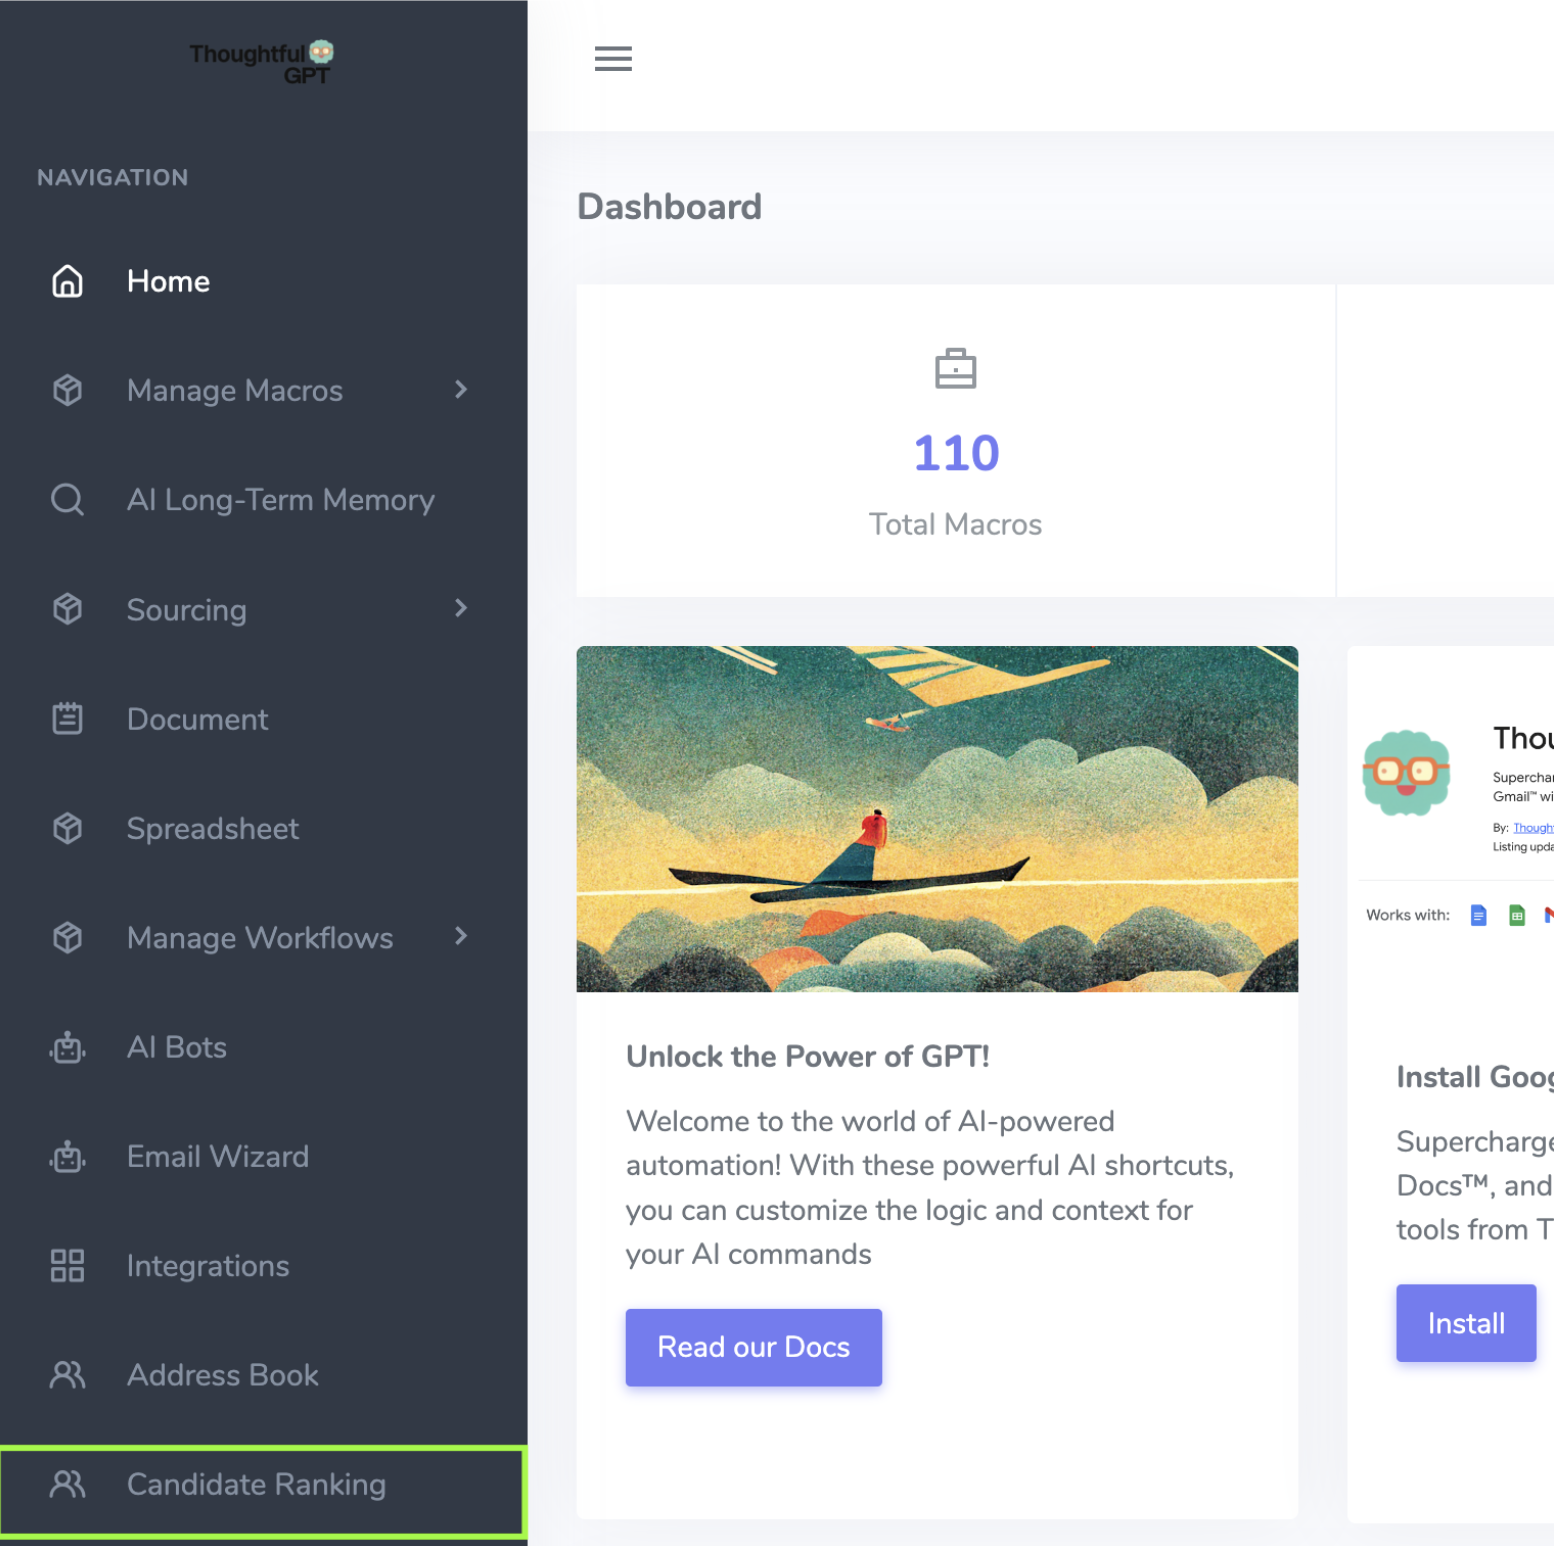This screenshot has height=1546, width=1554.
Task: Click the Total Macros label
Action: [x=955, y=524]
